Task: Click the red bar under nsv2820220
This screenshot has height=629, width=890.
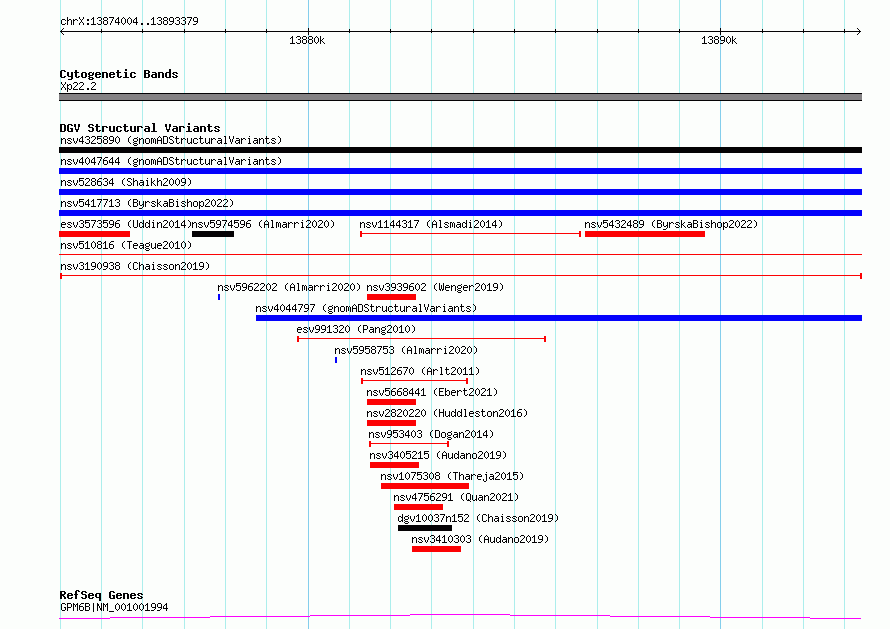Action: 392,423
